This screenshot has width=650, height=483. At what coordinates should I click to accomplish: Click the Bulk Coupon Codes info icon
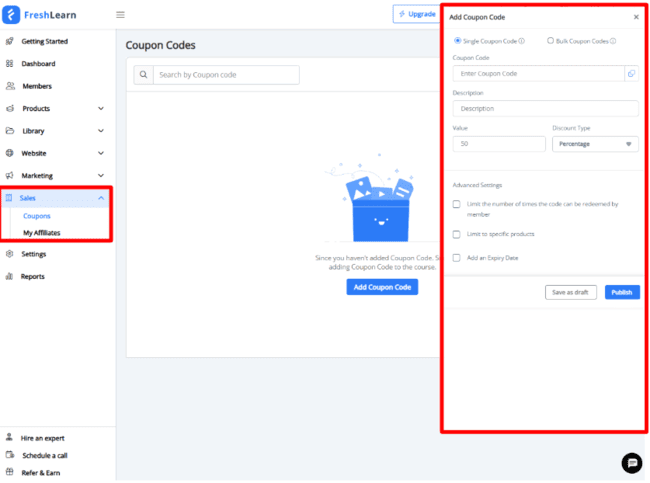[613, 41]
